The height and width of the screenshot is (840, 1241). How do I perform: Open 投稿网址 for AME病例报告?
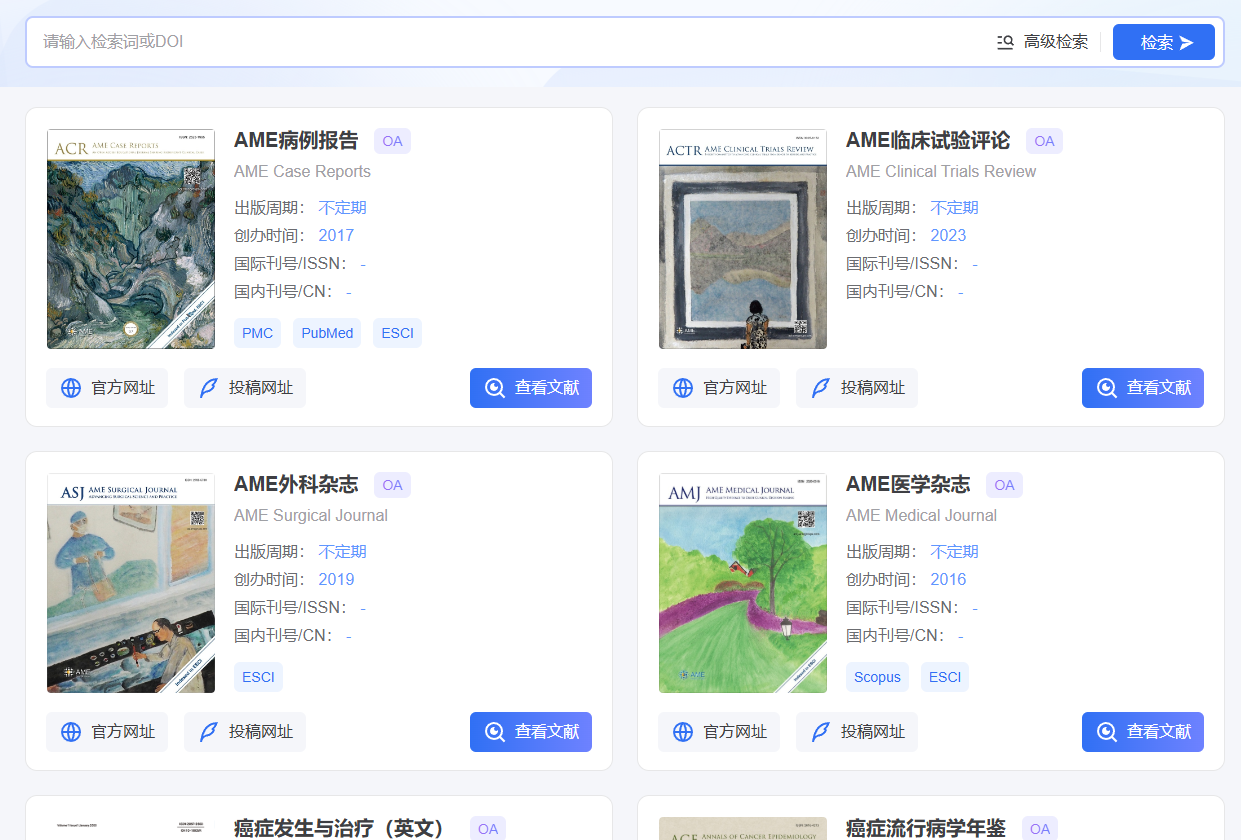click(x=245, y=388)
